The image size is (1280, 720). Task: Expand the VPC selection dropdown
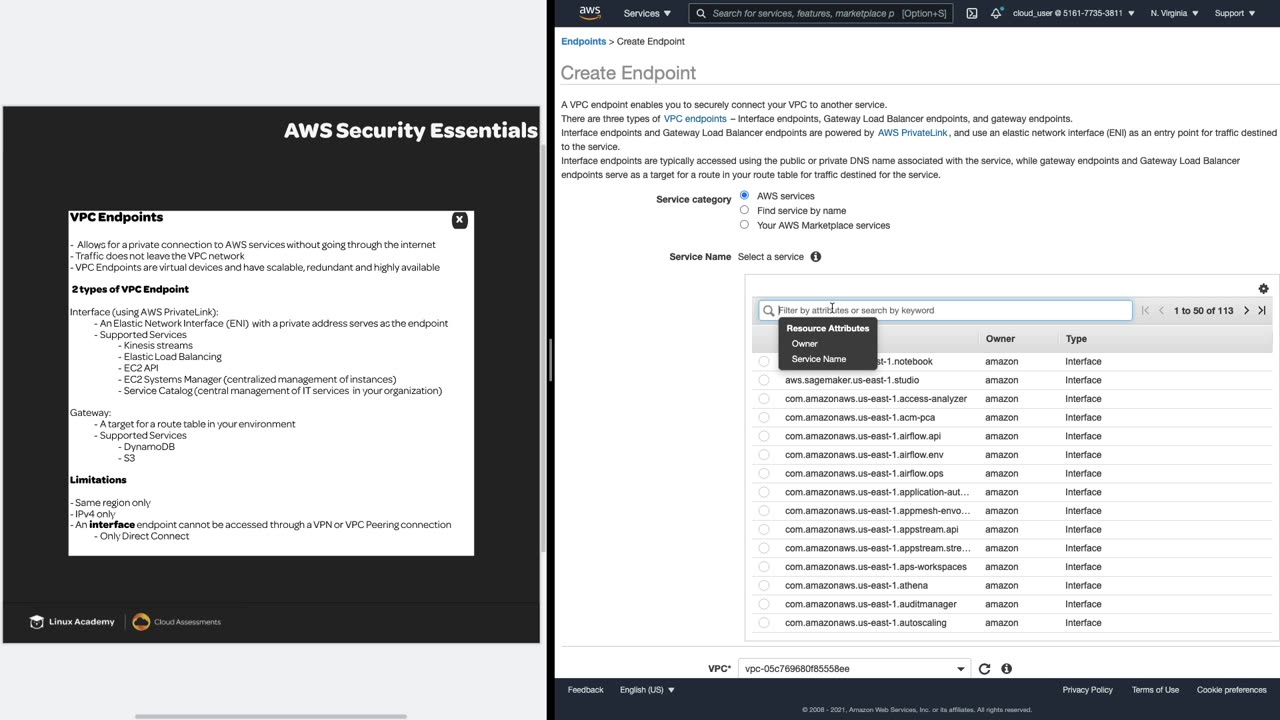[854, 669]
